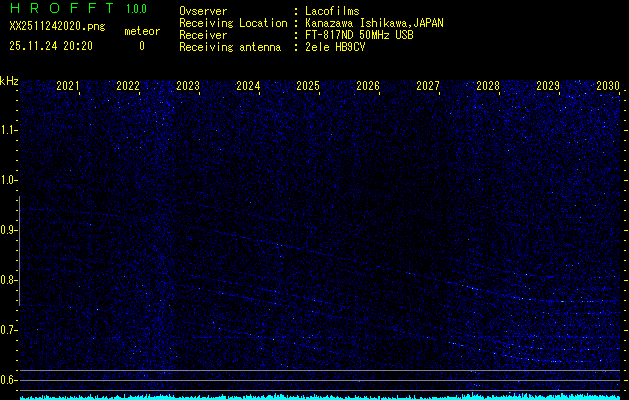Select the 25.11.24 20:20 timestamp
The height and width of the screenshot is (400, 629).
50,46
